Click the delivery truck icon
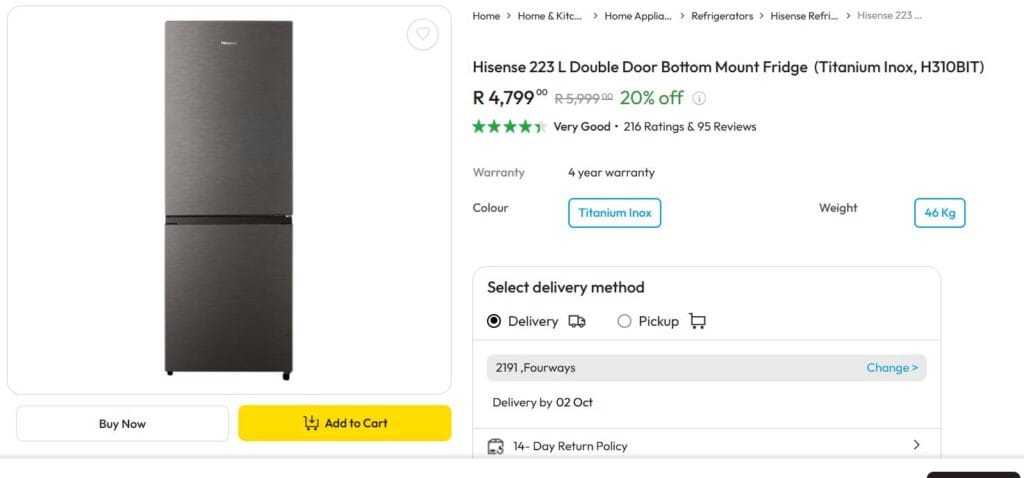1024x478 pixels. coord(577,321)
